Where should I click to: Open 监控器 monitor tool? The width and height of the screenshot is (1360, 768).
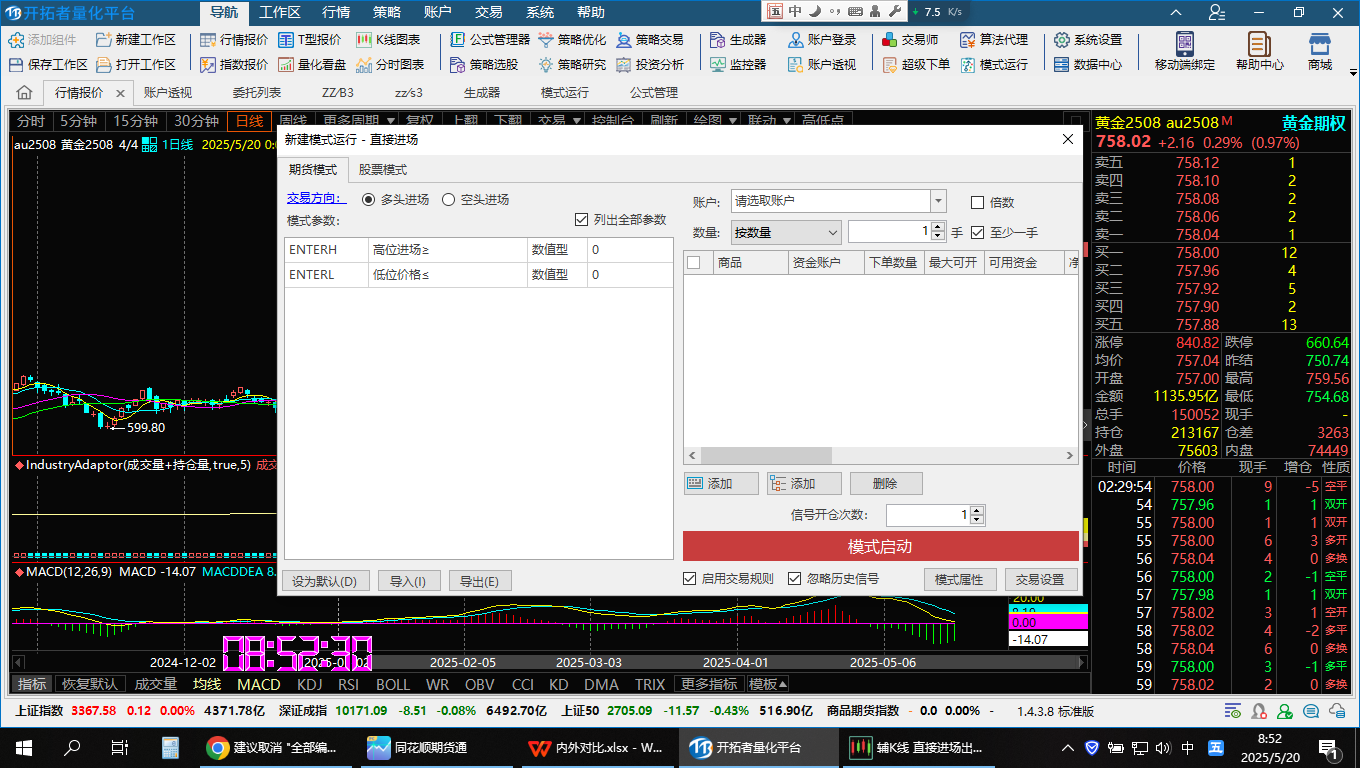pos(737,64)
